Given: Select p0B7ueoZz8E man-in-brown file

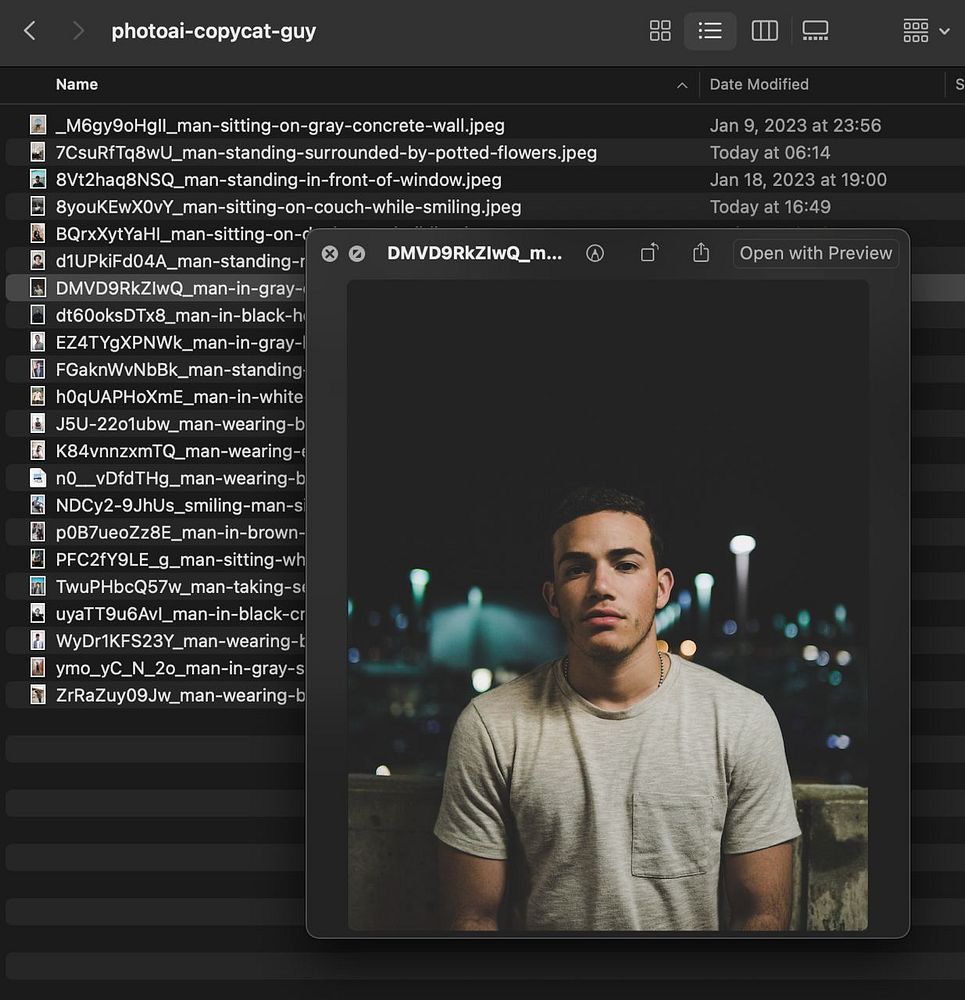Looking at the screenshot, I should click(x=156, y=532).
